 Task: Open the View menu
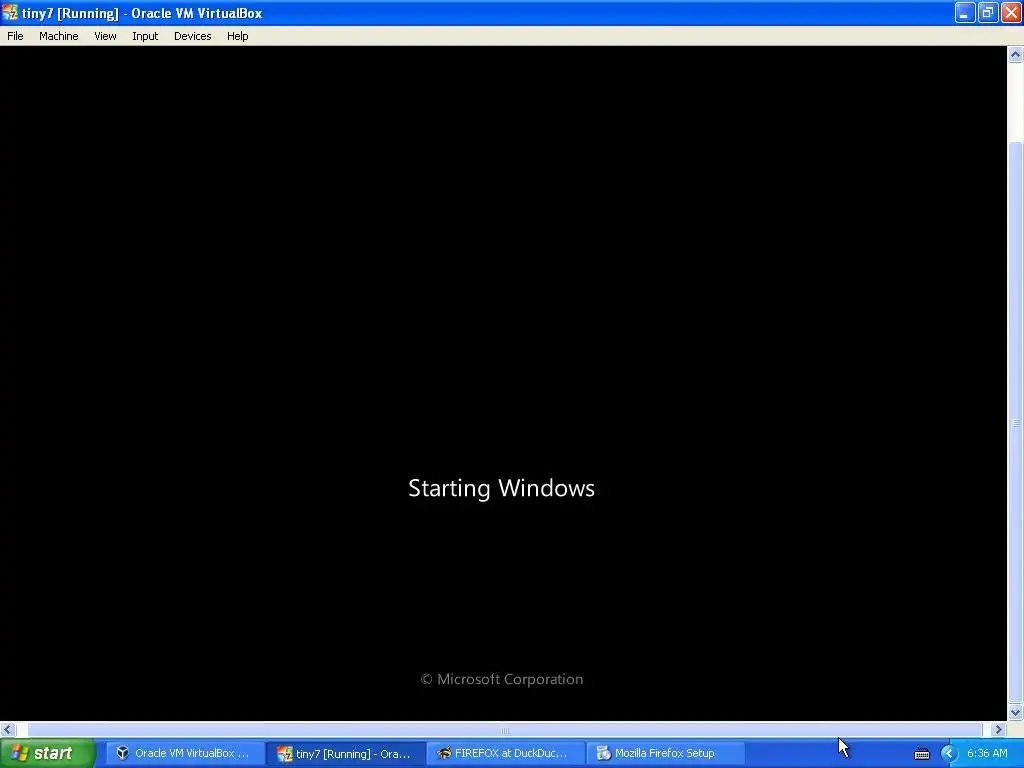coord(105,36)
